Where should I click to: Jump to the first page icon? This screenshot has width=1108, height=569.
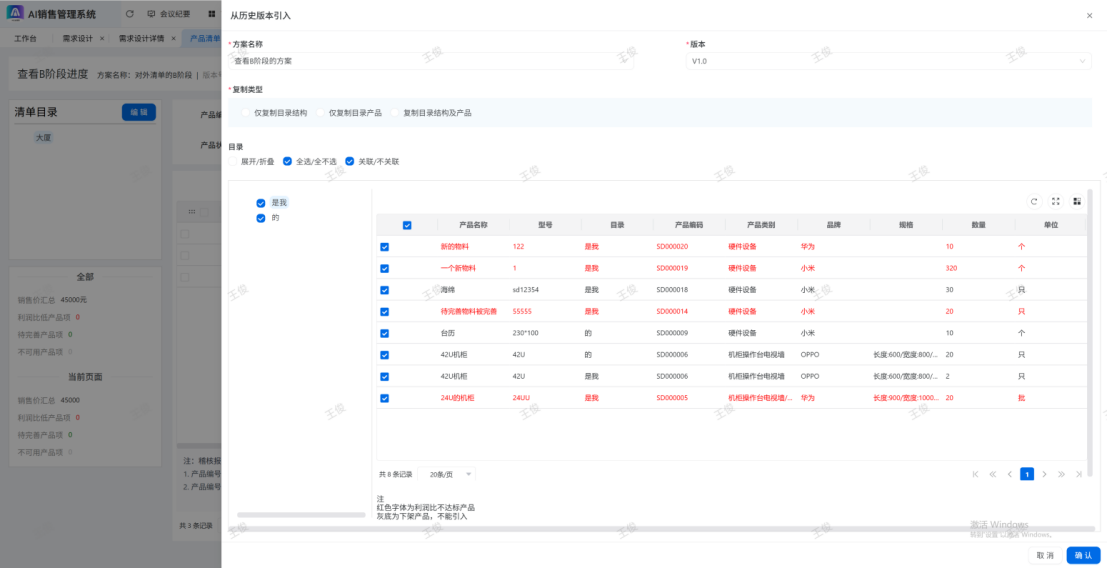[x=975, y=474]
